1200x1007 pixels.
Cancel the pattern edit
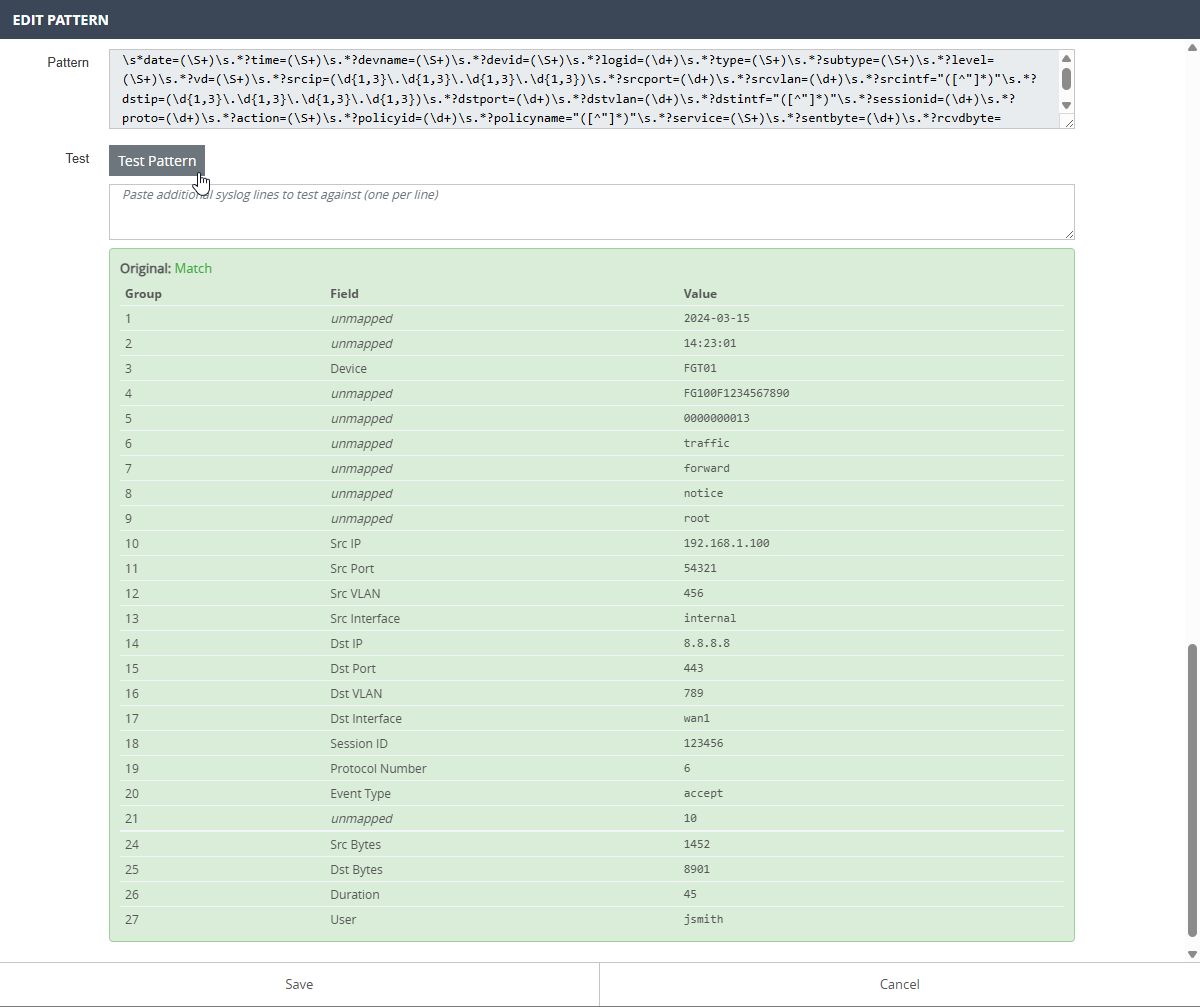[899, 984]
